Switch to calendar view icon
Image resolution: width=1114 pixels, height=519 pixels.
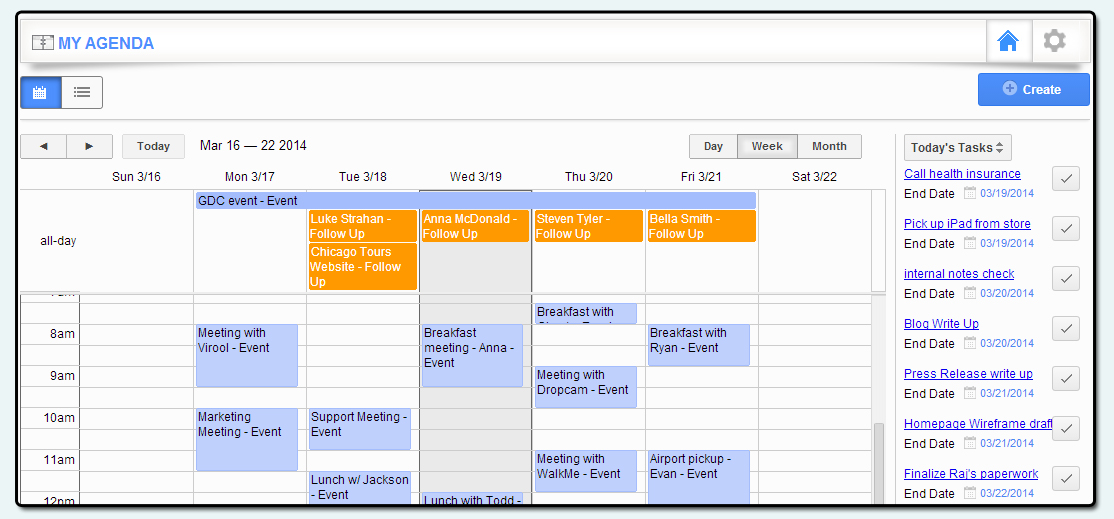click(41, 92)
